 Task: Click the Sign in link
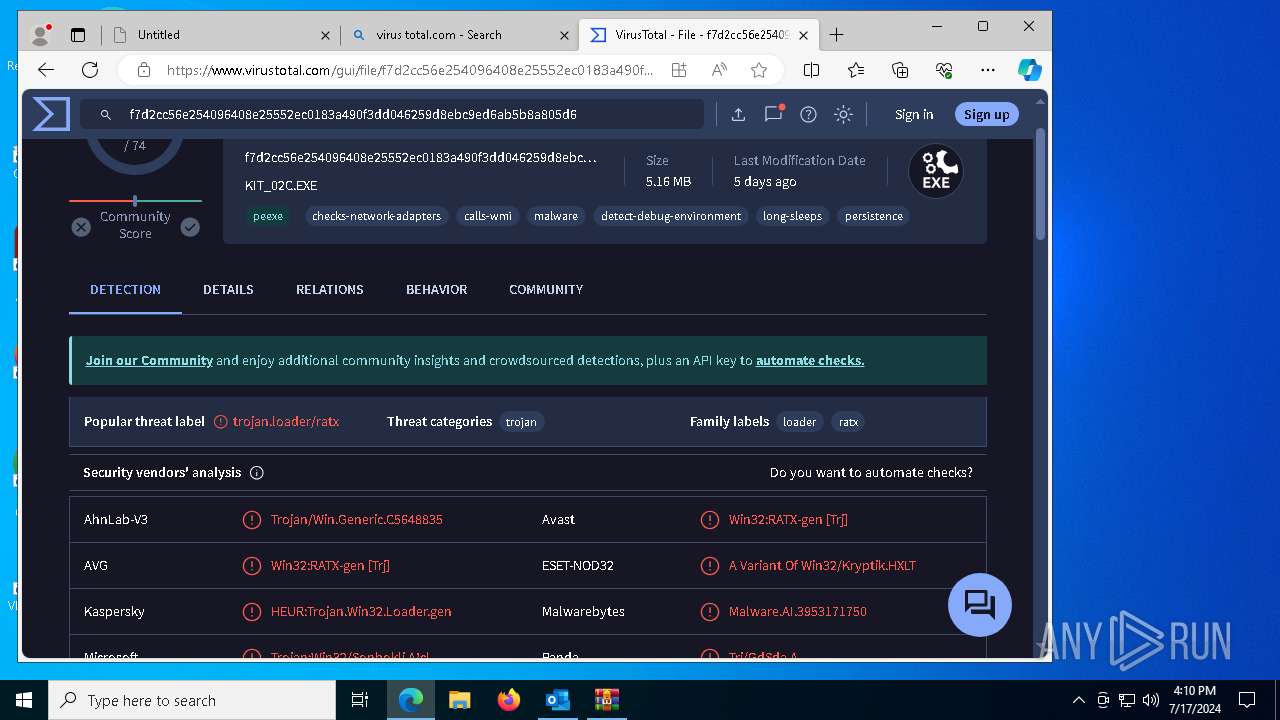[914, 114]
